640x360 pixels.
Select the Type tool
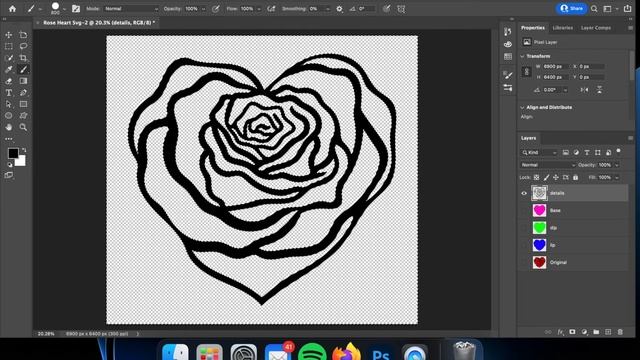click(x=9, y=93)
